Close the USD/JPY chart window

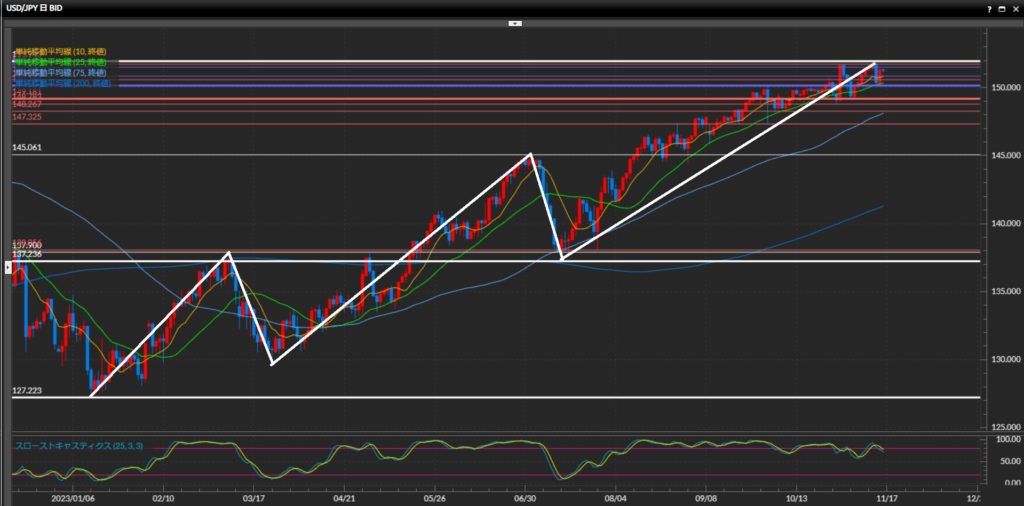[1014, 8]
